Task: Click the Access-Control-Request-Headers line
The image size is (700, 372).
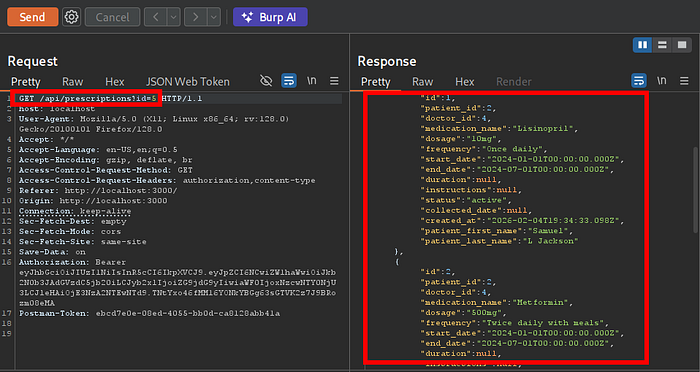Action: coord(167,180)
